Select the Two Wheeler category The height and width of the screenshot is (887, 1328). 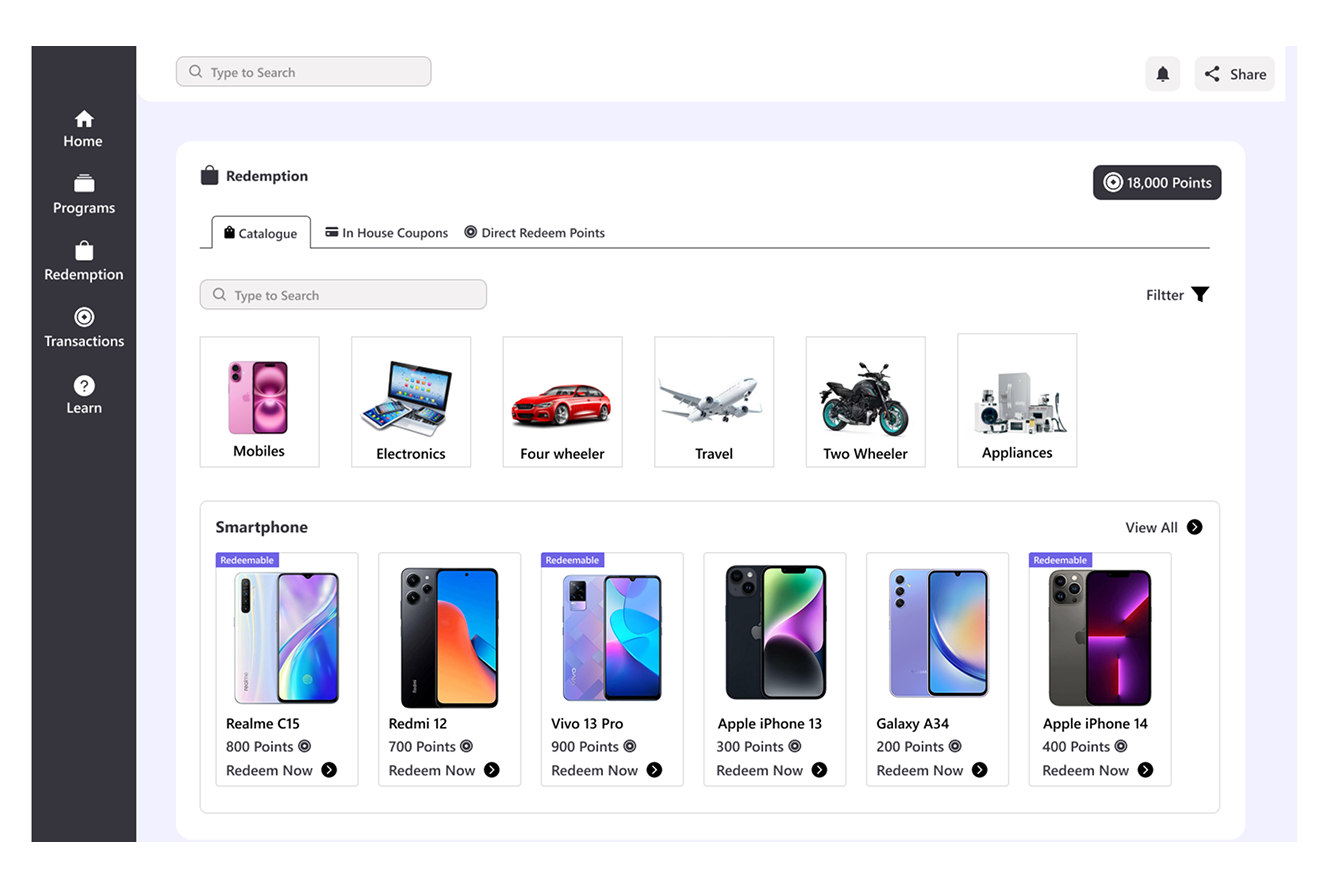point(866,402)
